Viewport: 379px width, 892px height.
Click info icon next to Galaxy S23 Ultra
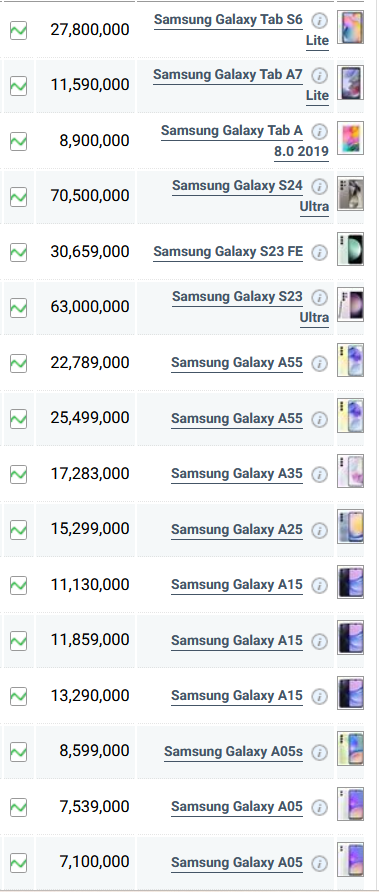coord(320,298)
